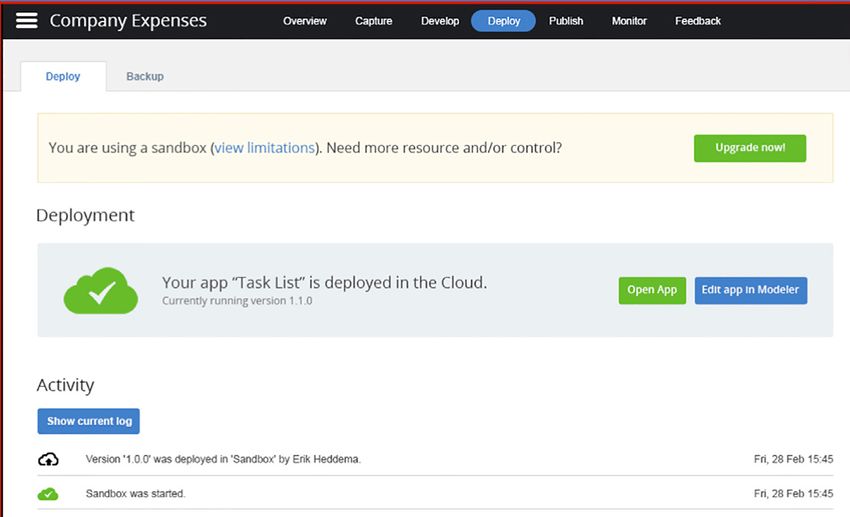Click the green cloud icon beside Sandbox started

point(48,494)
